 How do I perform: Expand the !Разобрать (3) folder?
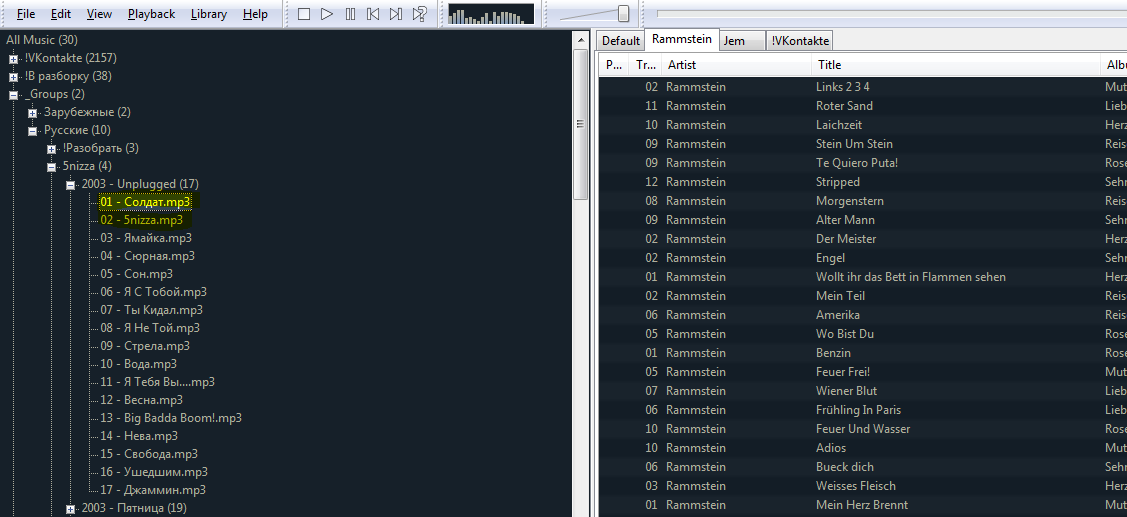pyautogui.click(x=52, y=149)
